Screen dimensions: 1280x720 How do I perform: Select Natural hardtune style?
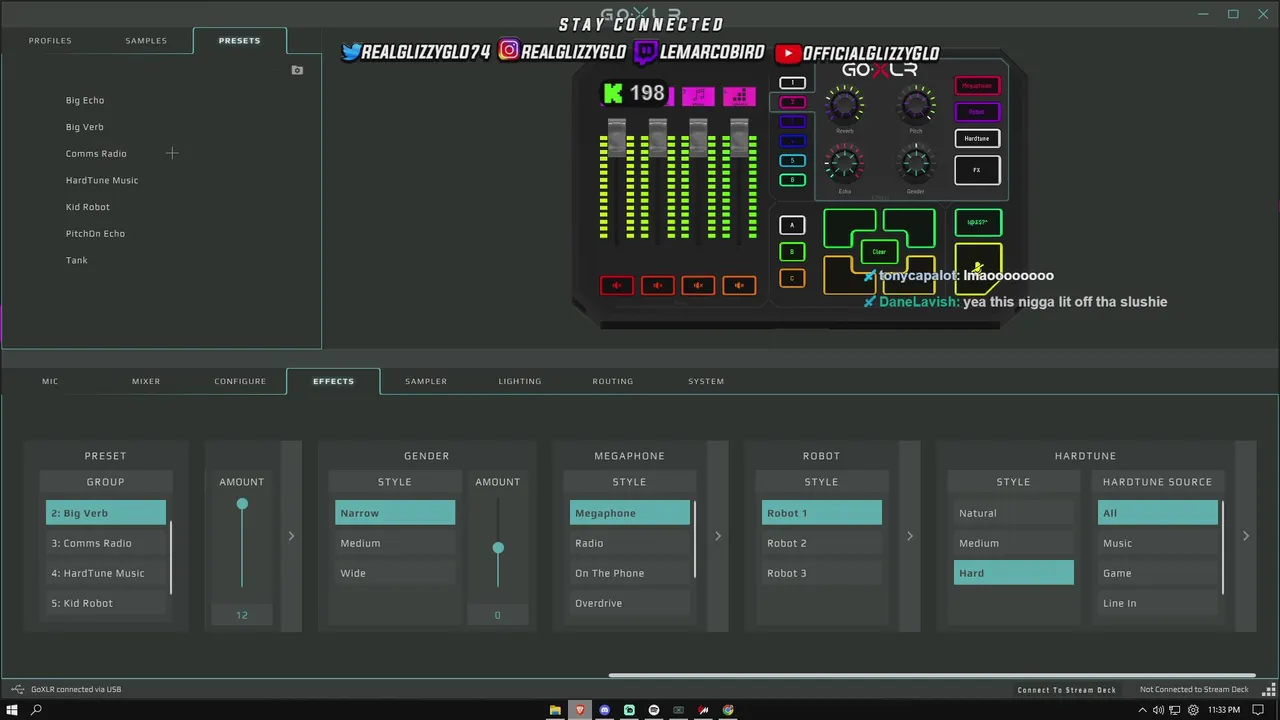1014,513
